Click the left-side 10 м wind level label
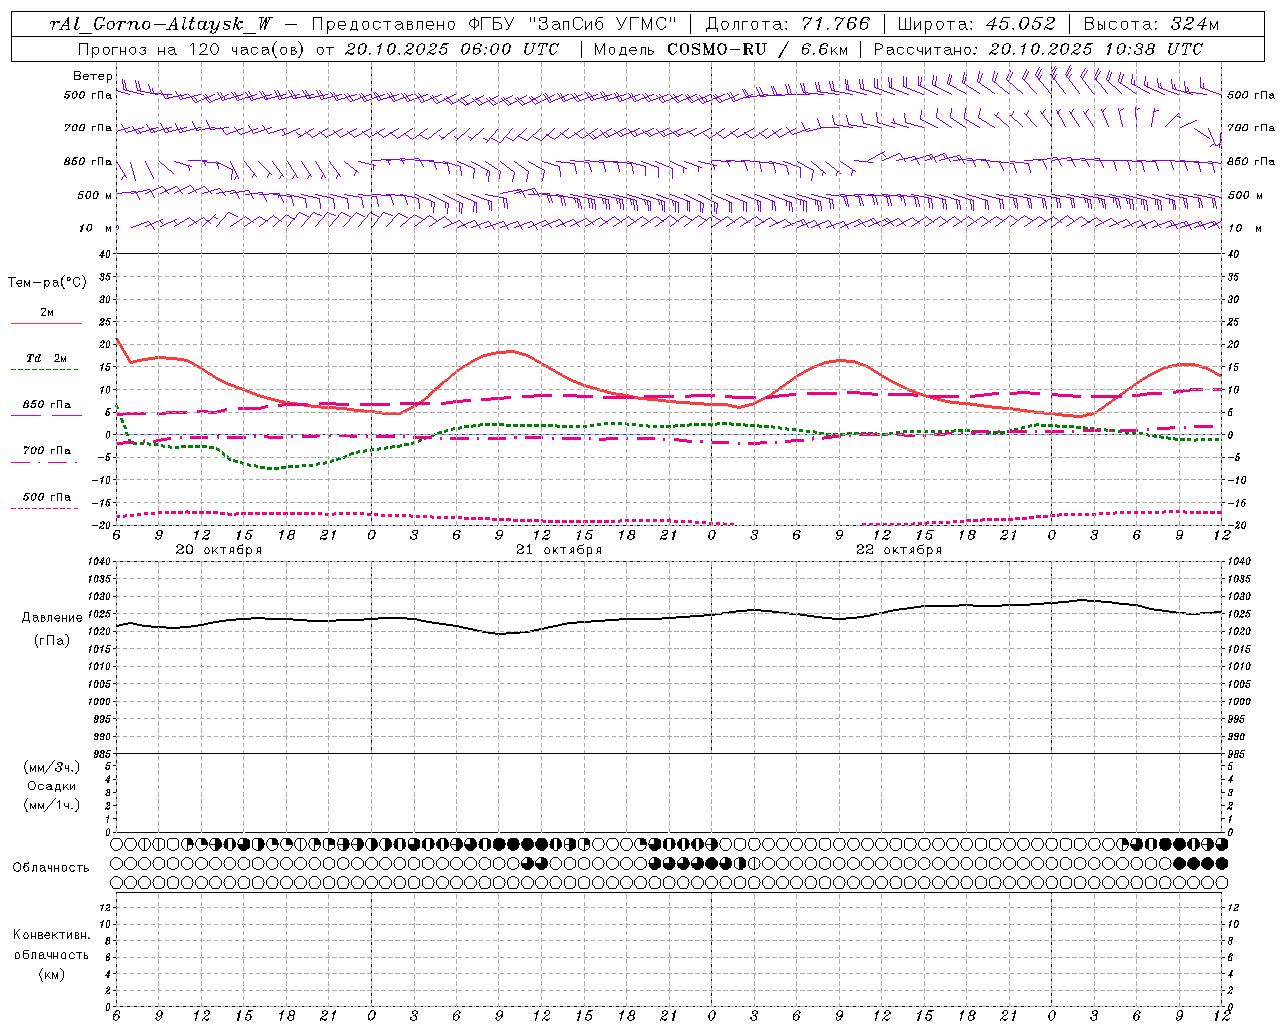This screenshot has height=1024, width=1280. [x=95, y=228]
